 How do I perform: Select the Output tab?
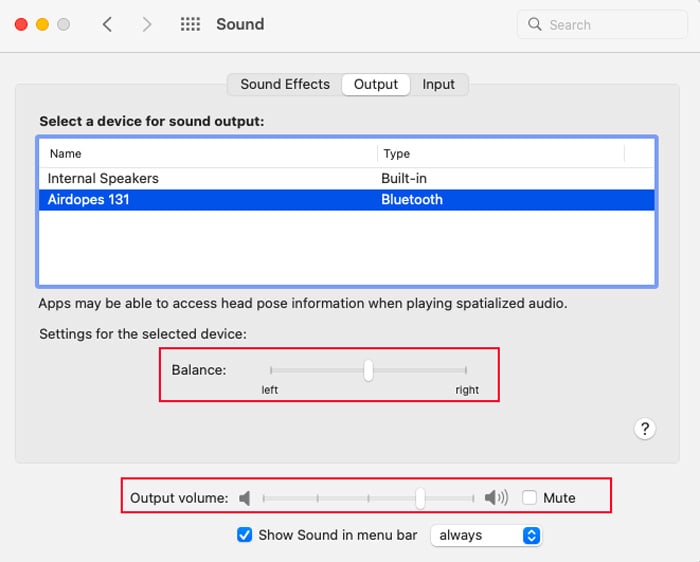[375, 84]
